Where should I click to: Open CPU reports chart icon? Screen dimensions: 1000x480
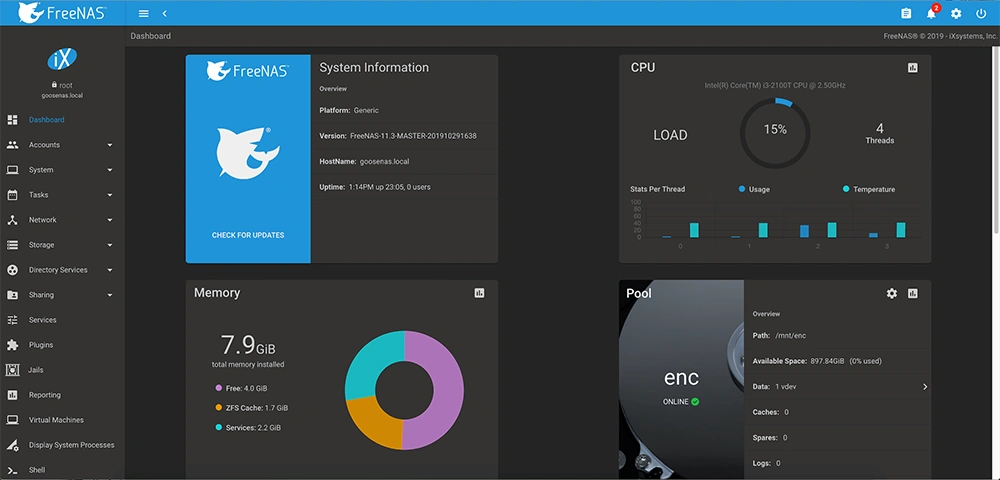tap(912, 68)
